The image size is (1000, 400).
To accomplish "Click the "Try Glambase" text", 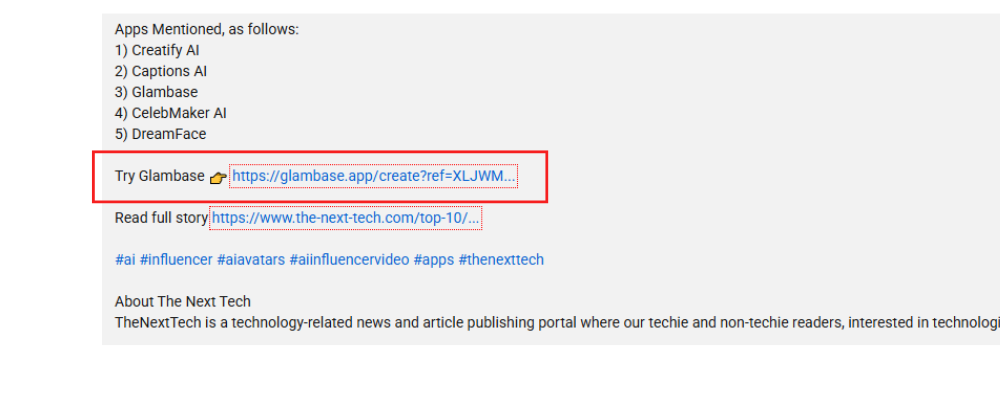I will pyautogui.click(x=159, y=176).
